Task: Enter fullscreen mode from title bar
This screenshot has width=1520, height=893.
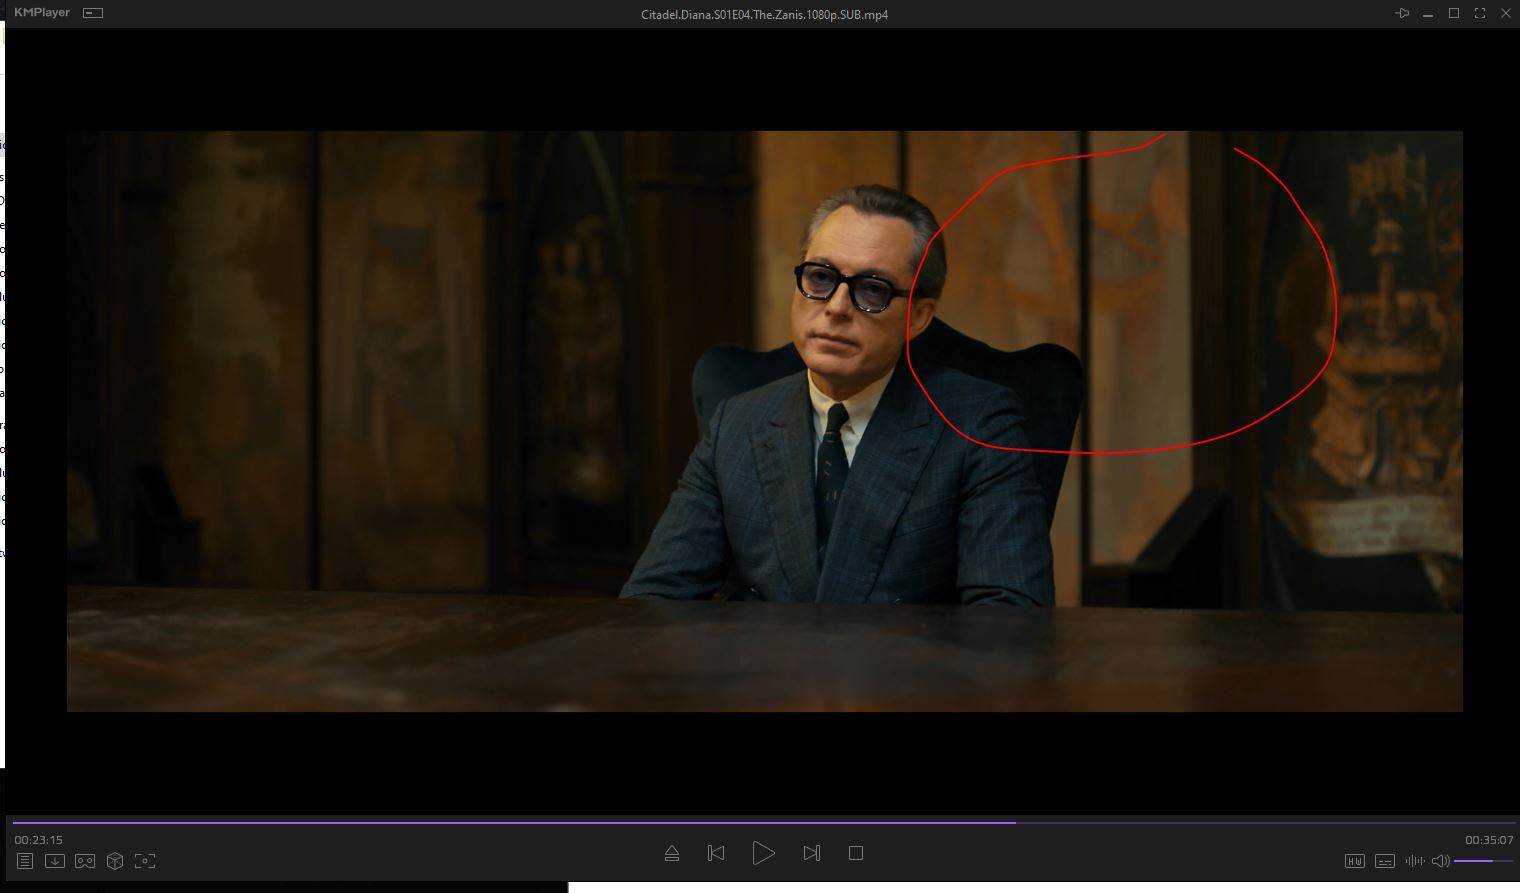Action: click(1479, 13)
